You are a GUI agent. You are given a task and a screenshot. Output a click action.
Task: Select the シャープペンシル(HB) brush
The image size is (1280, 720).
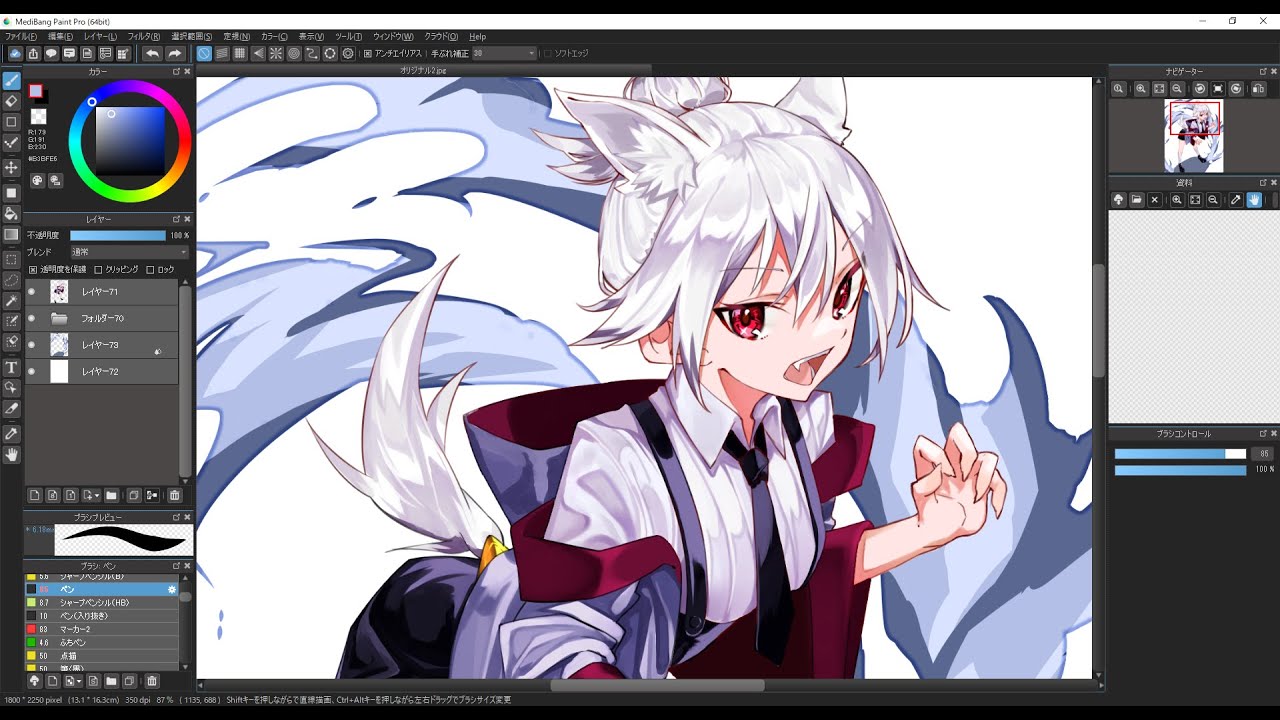[102, 603]
